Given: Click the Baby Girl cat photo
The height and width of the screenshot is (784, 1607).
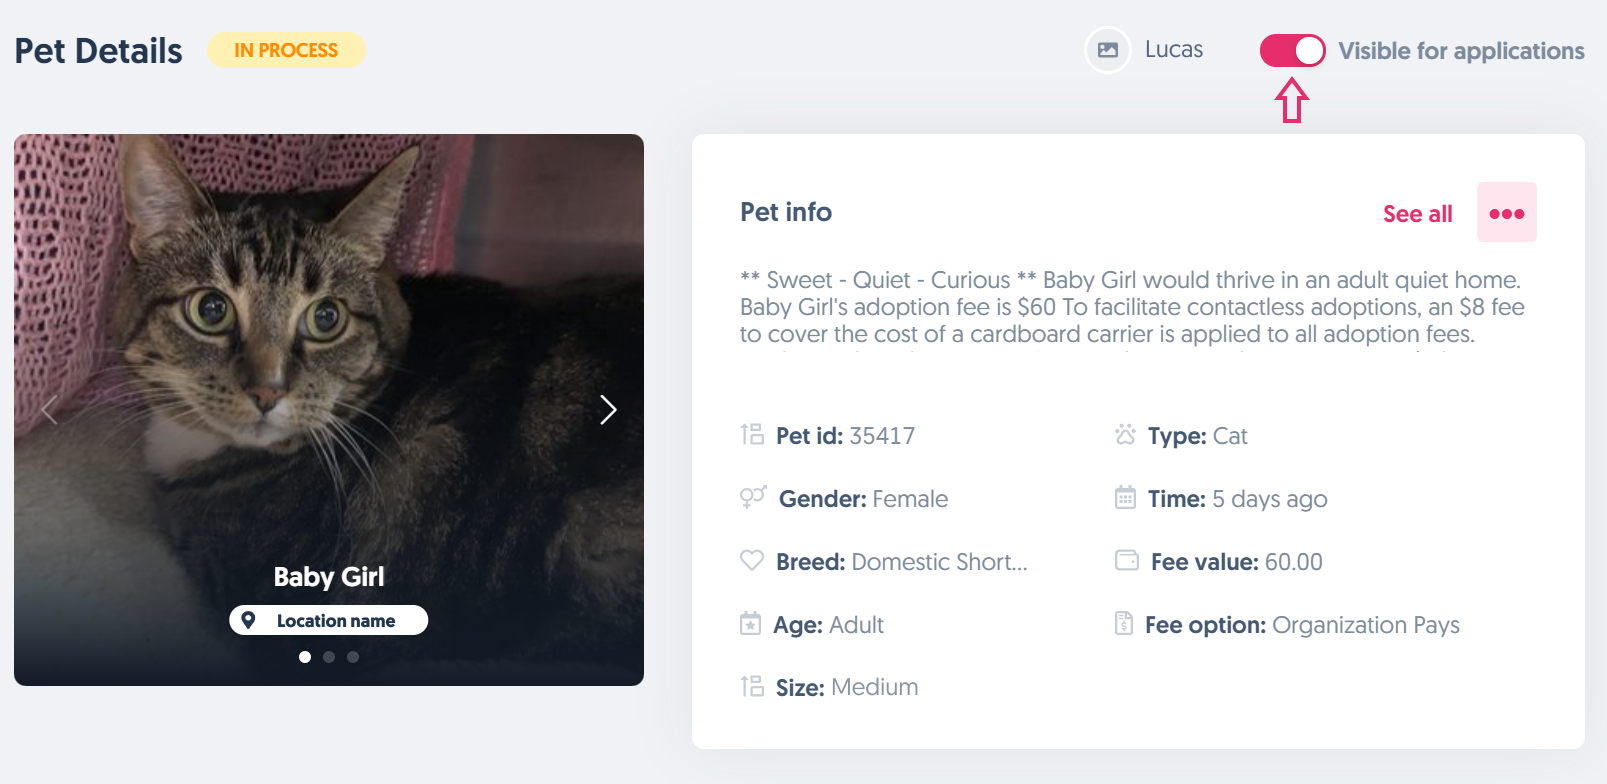Looking at the screenshot, I should [x=329, y=330].
